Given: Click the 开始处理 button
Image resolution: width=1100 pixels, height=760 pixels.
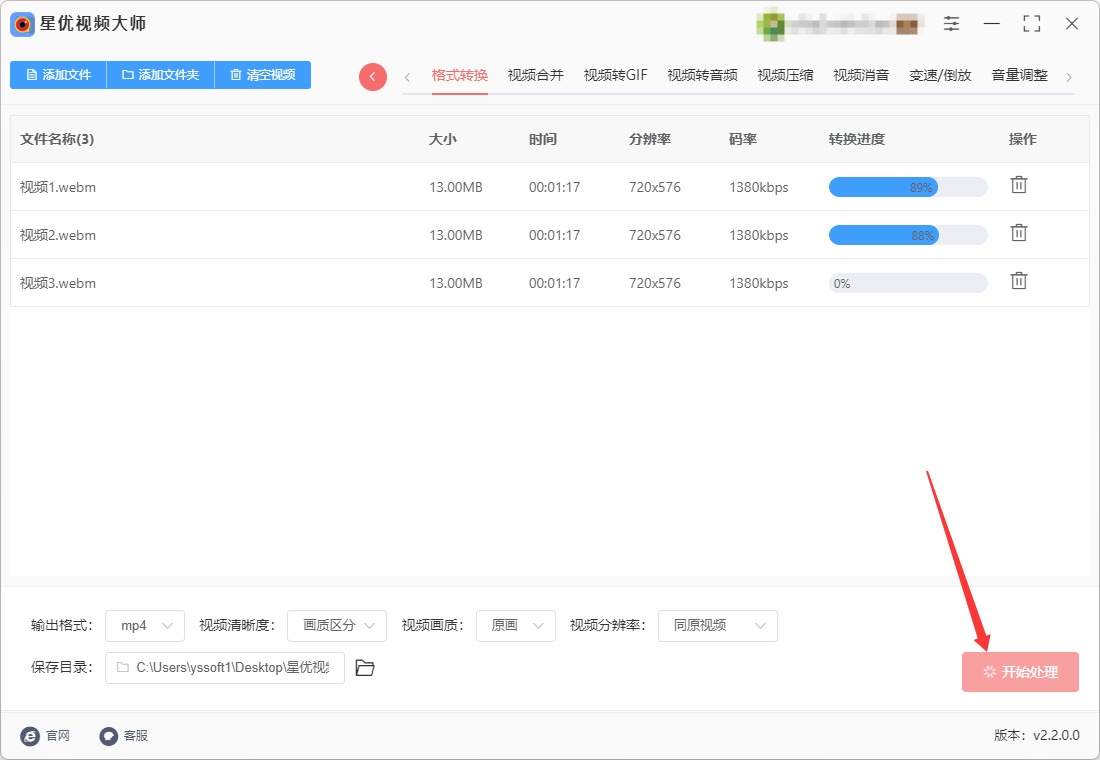Looking at the screenshot, I should pos(1020,672).
